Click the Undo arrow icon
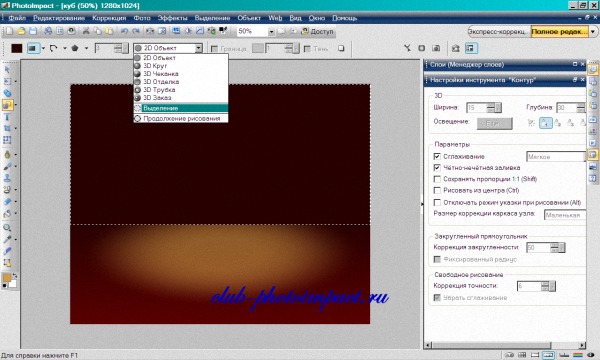This screenshot has width=600, height=360. (x=124, y=31)
